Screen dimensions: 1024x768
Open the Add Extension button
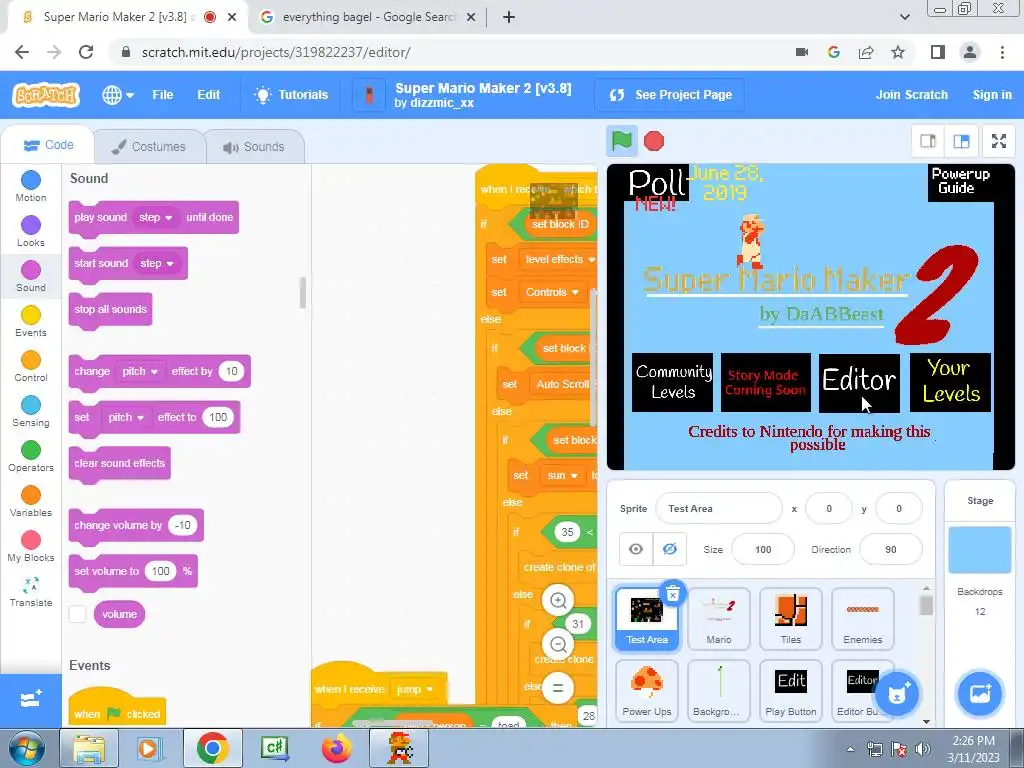coord(31,700)
